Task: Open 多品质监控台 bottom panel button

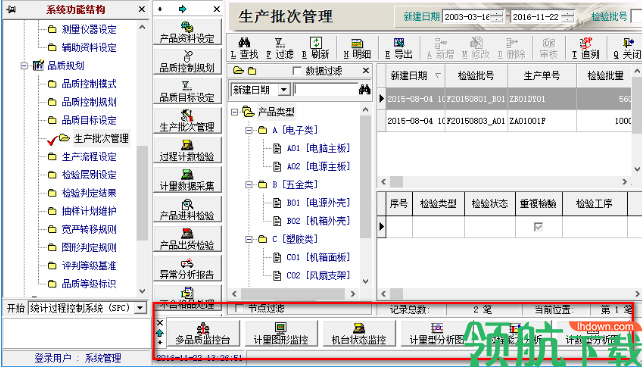Action: (x=203, y=333)
